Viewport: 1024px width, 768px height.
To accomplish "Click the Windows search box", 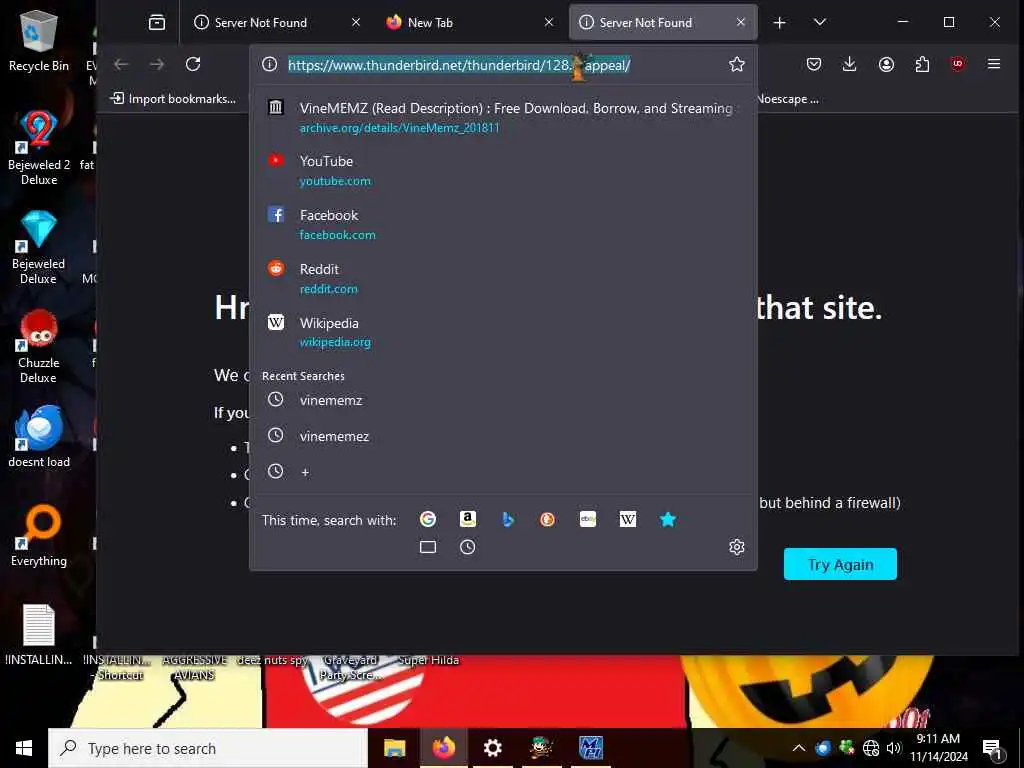I will pos(208,748).
